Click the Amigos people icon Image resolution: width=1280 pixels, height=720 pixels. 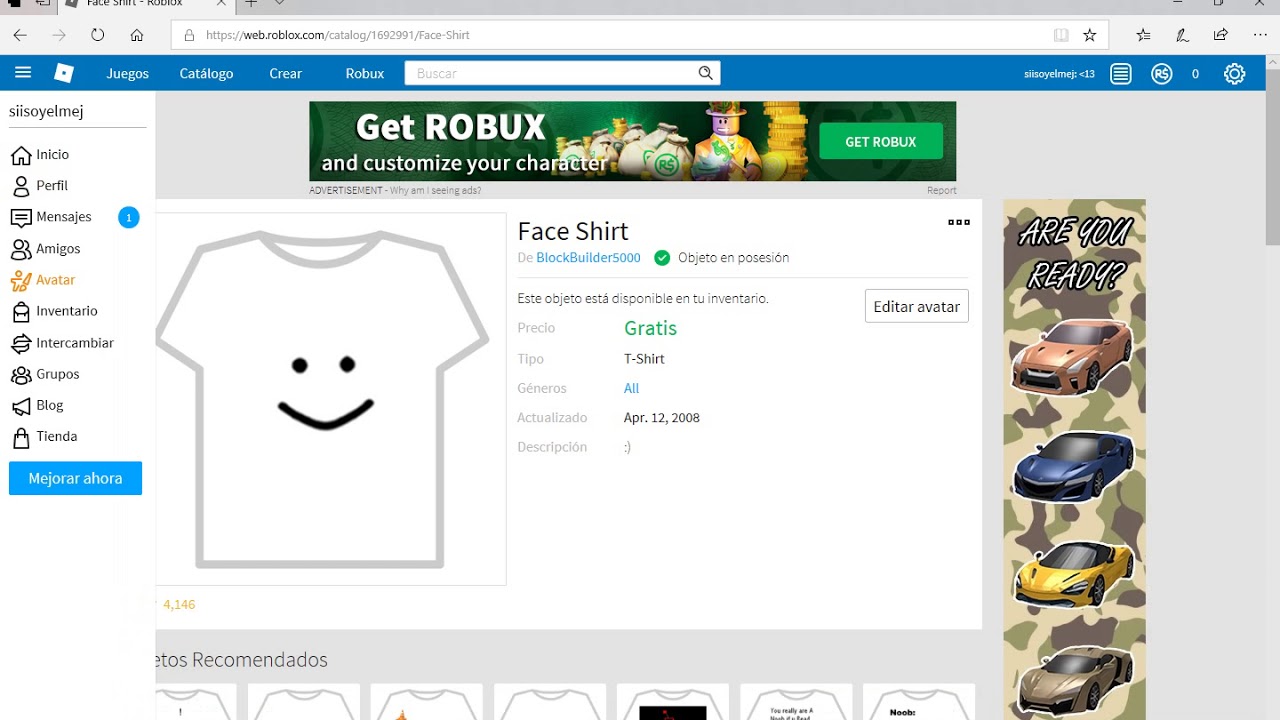(x=21, y=249)
